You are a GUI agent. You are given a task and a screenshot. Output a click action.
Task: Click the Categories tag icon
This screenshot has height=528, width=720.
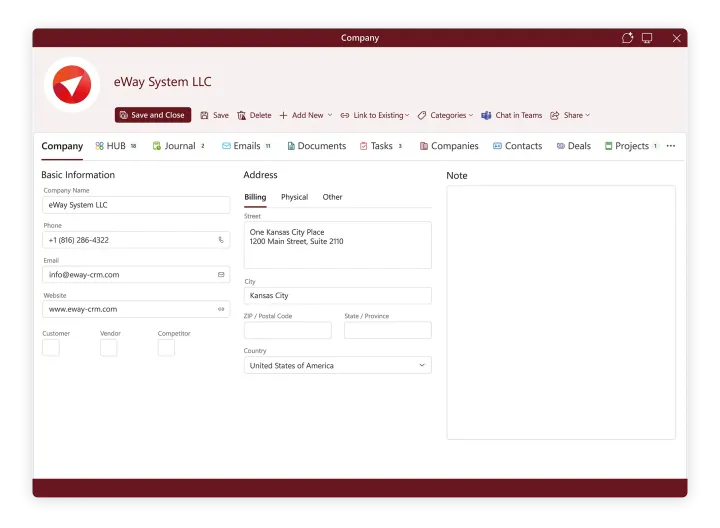point(422,115)
